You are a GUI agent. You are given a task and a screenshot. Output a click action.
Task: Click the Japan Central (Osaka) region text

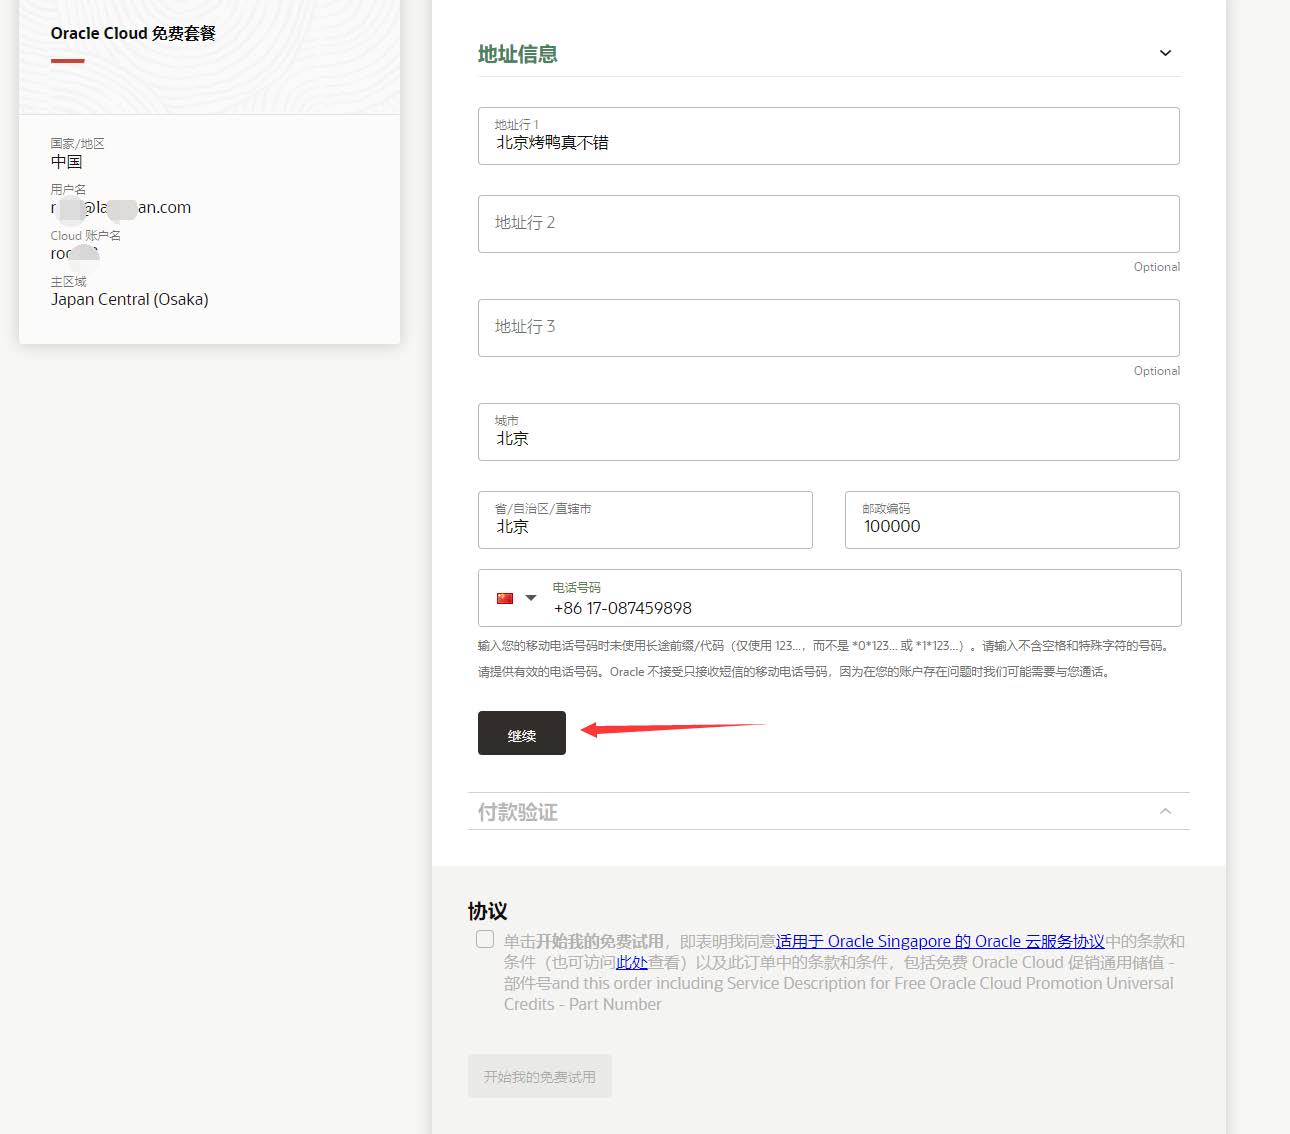pyautogui.click(x=130, y=299)
